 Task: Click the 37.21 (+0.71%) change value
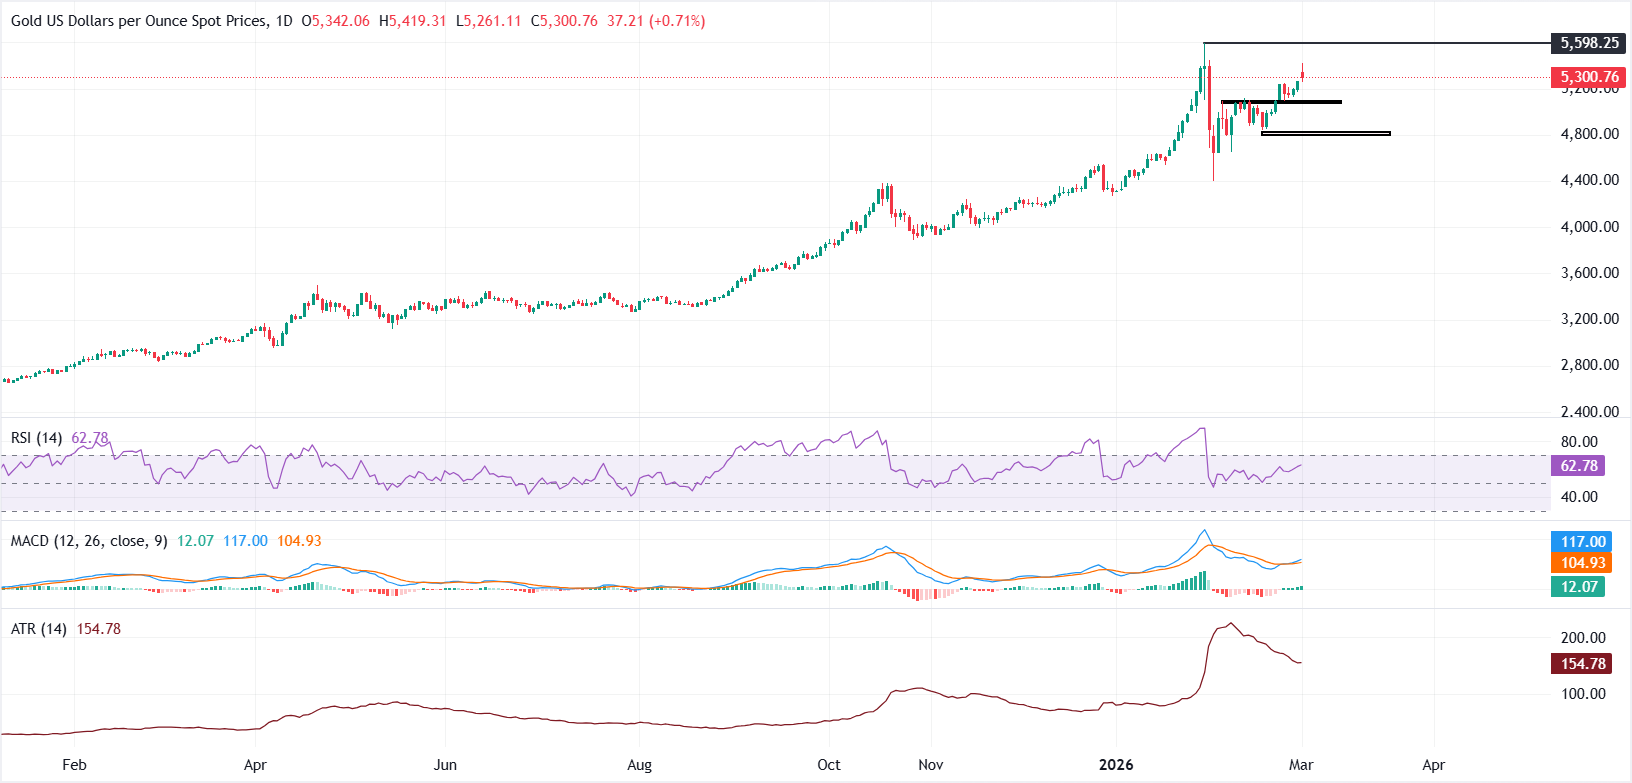[655, 21]
